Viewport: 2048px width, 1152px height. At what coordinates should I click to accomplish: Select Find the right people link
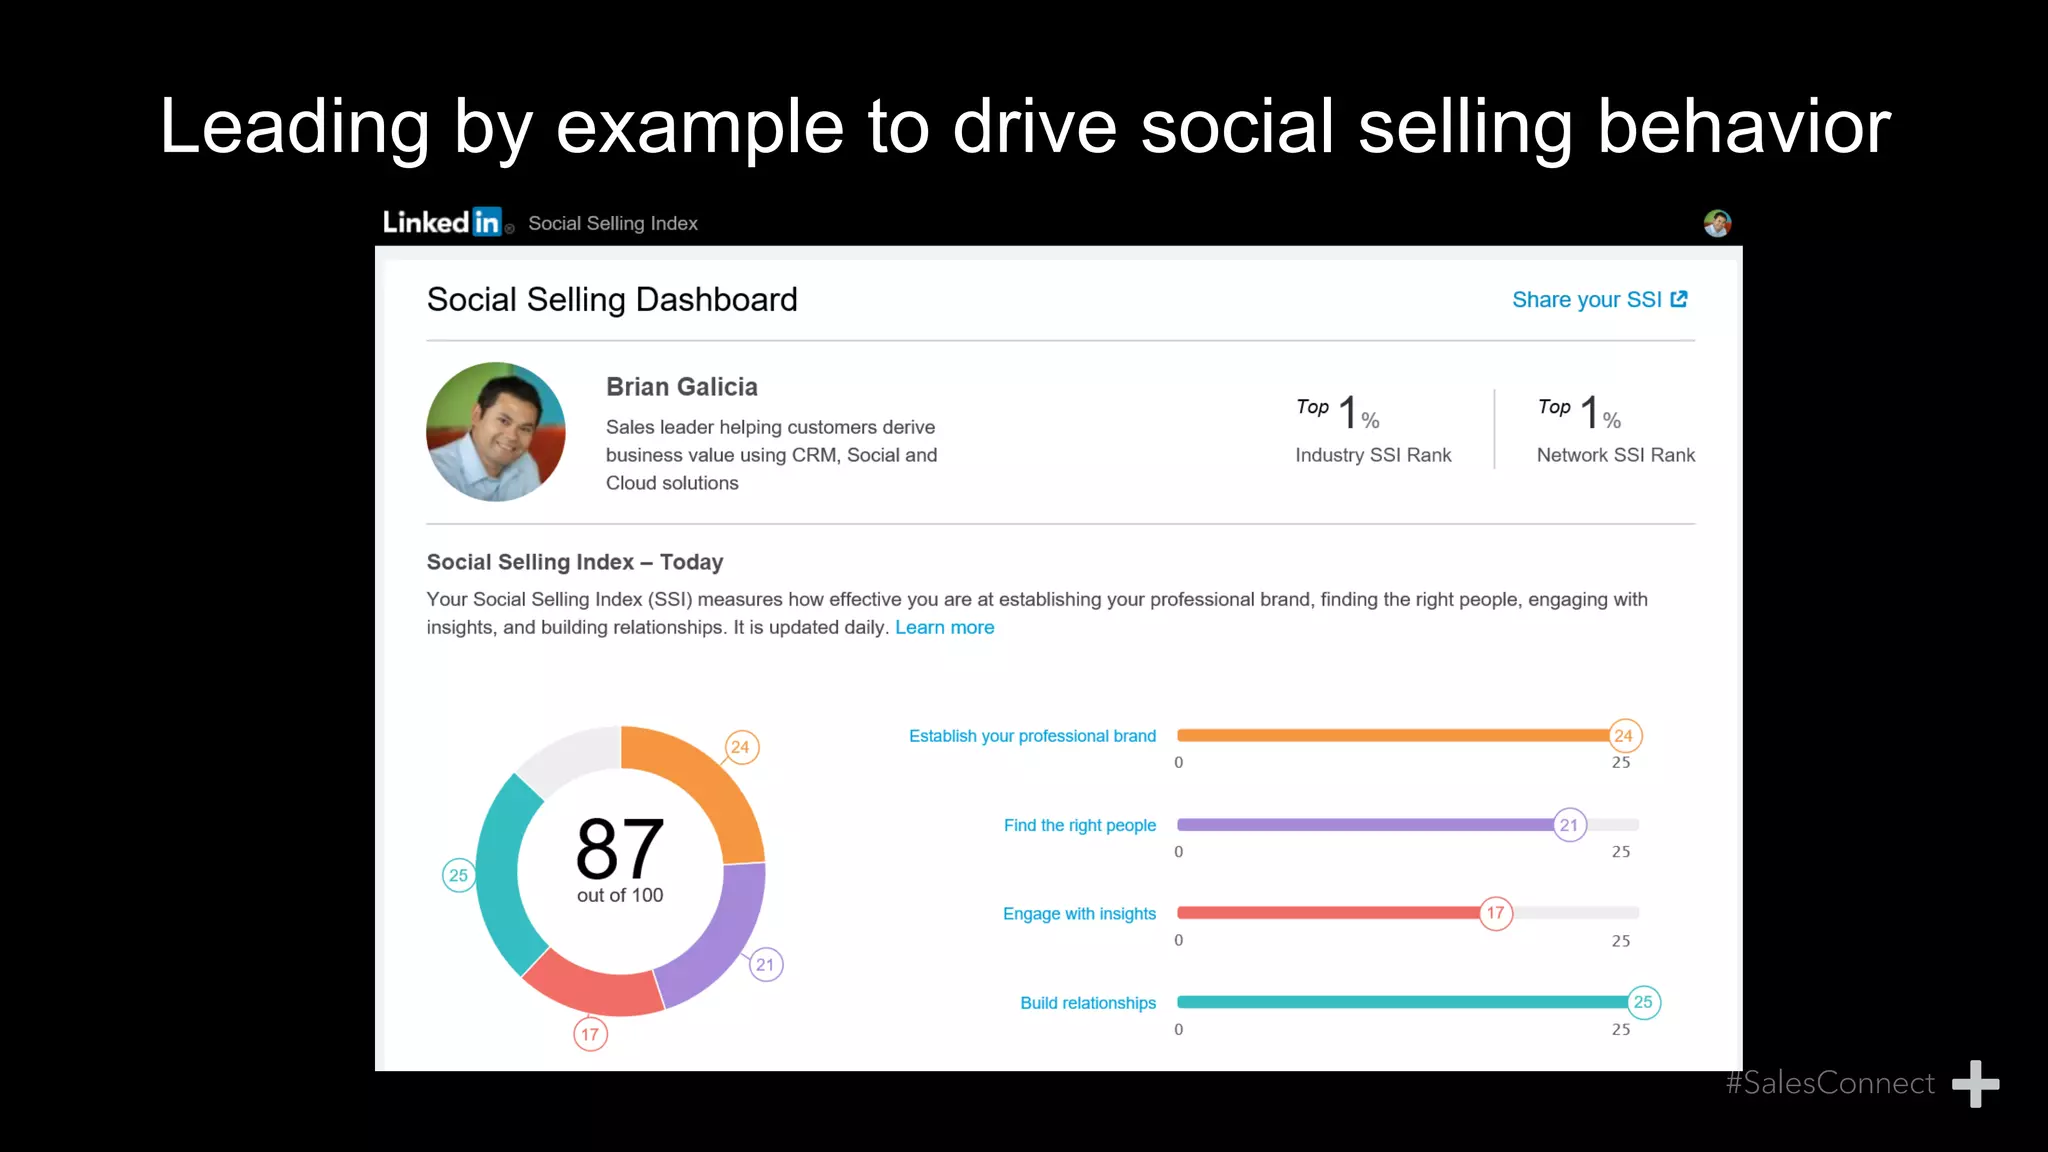tap(1080, 825)
